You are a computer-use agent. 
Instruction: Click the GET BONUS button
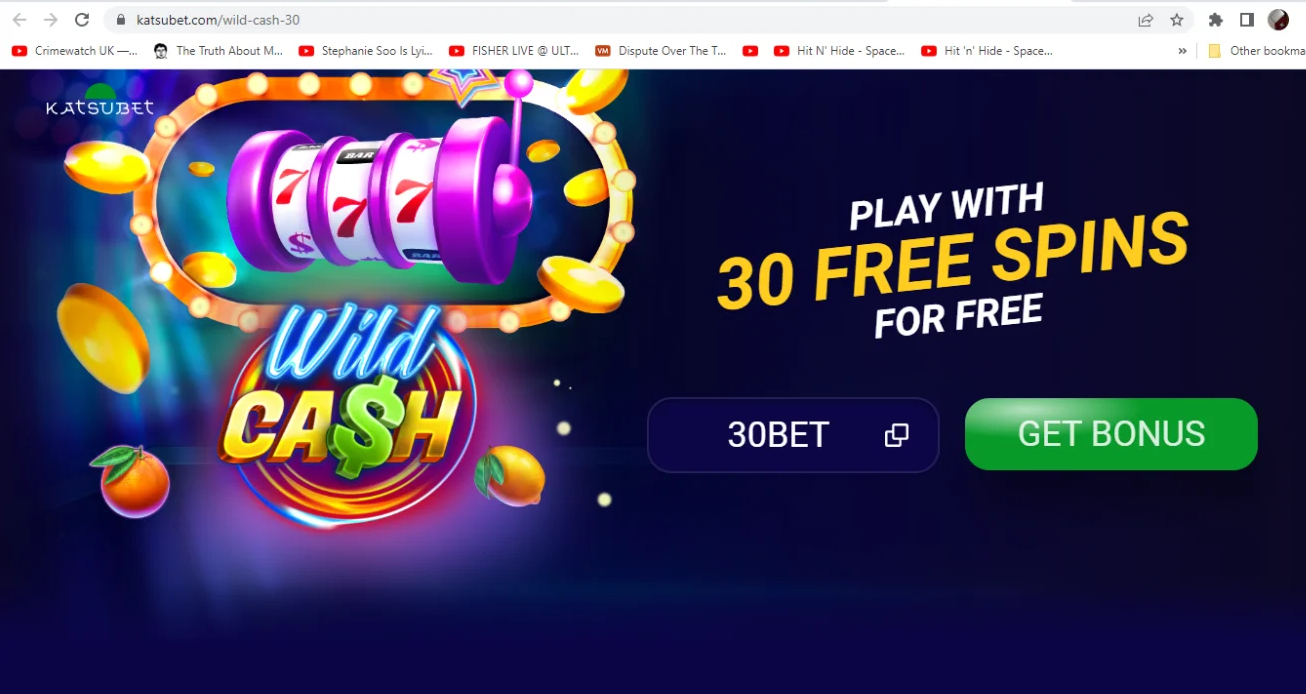pyautogui.click(x=1111, y=434)
